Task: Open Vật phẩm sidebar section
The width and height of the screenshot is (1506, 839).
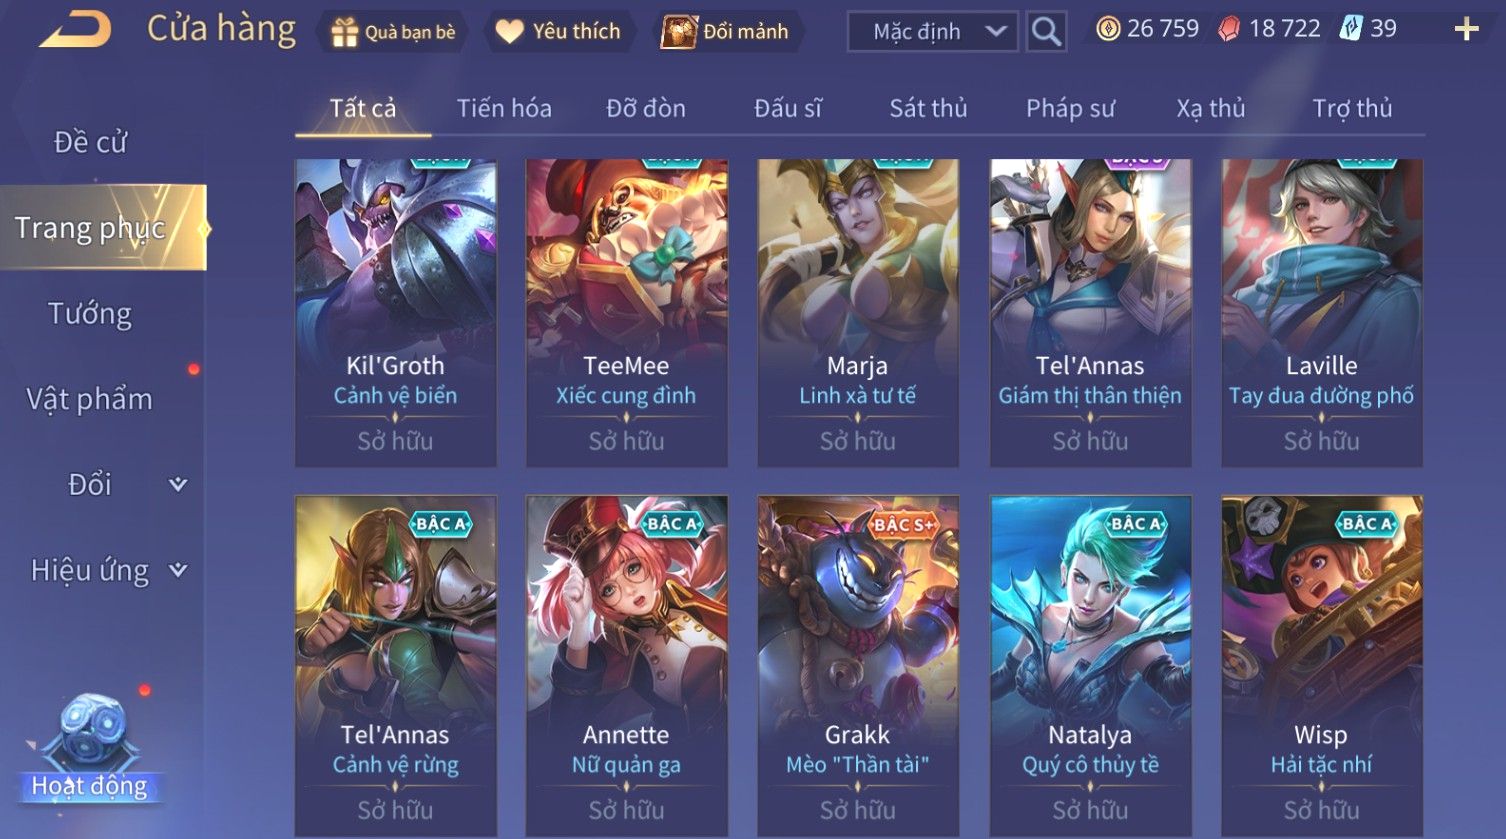Action: pos(90,399)
